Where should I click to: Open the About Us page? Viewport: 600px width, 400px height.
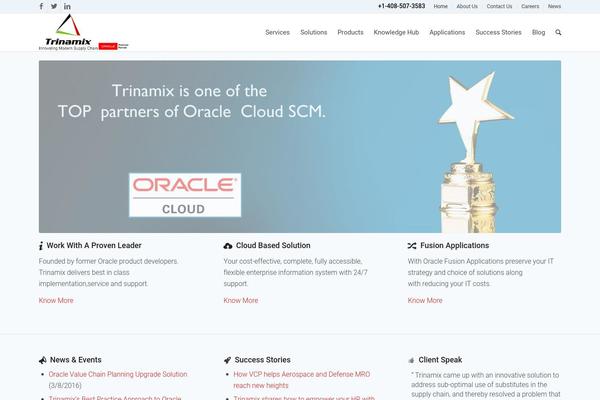click(x=467, y=7)
